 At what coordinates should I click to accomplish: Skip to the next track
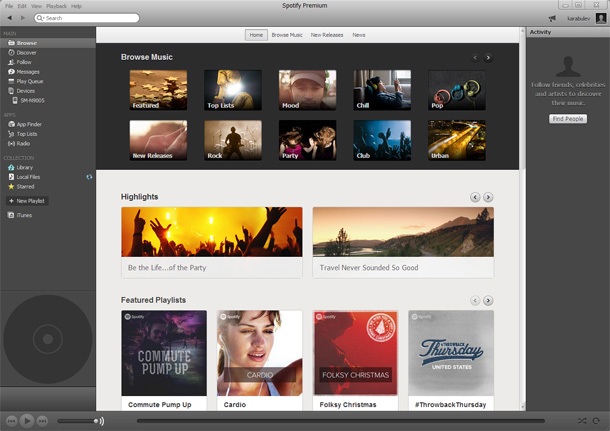(x=43, y=421)
